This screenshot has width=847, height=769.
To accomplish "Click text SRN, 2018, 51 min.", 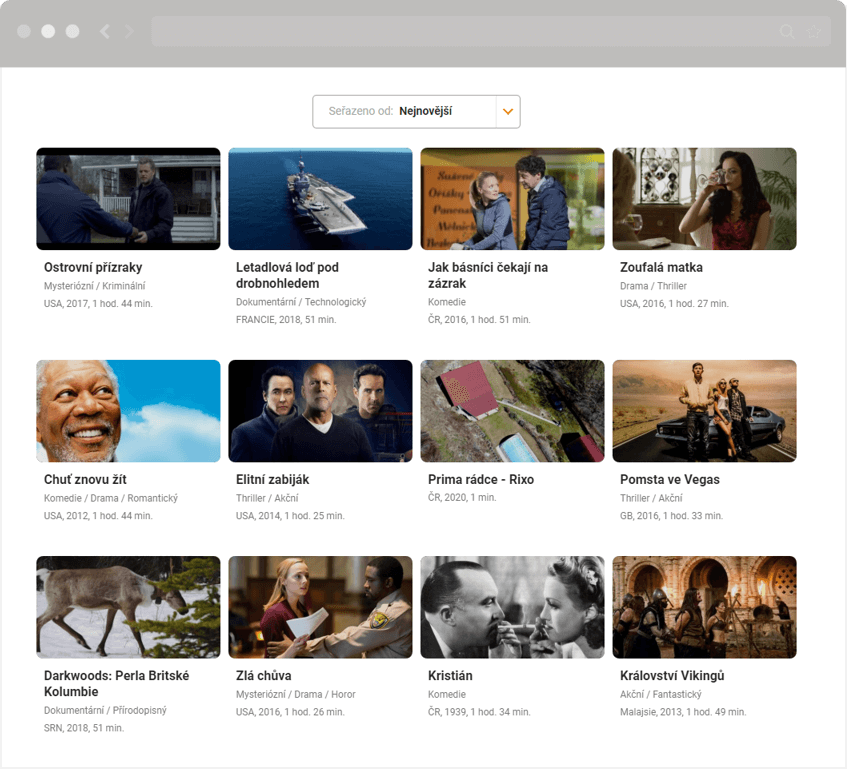I will tap(84, 728).
